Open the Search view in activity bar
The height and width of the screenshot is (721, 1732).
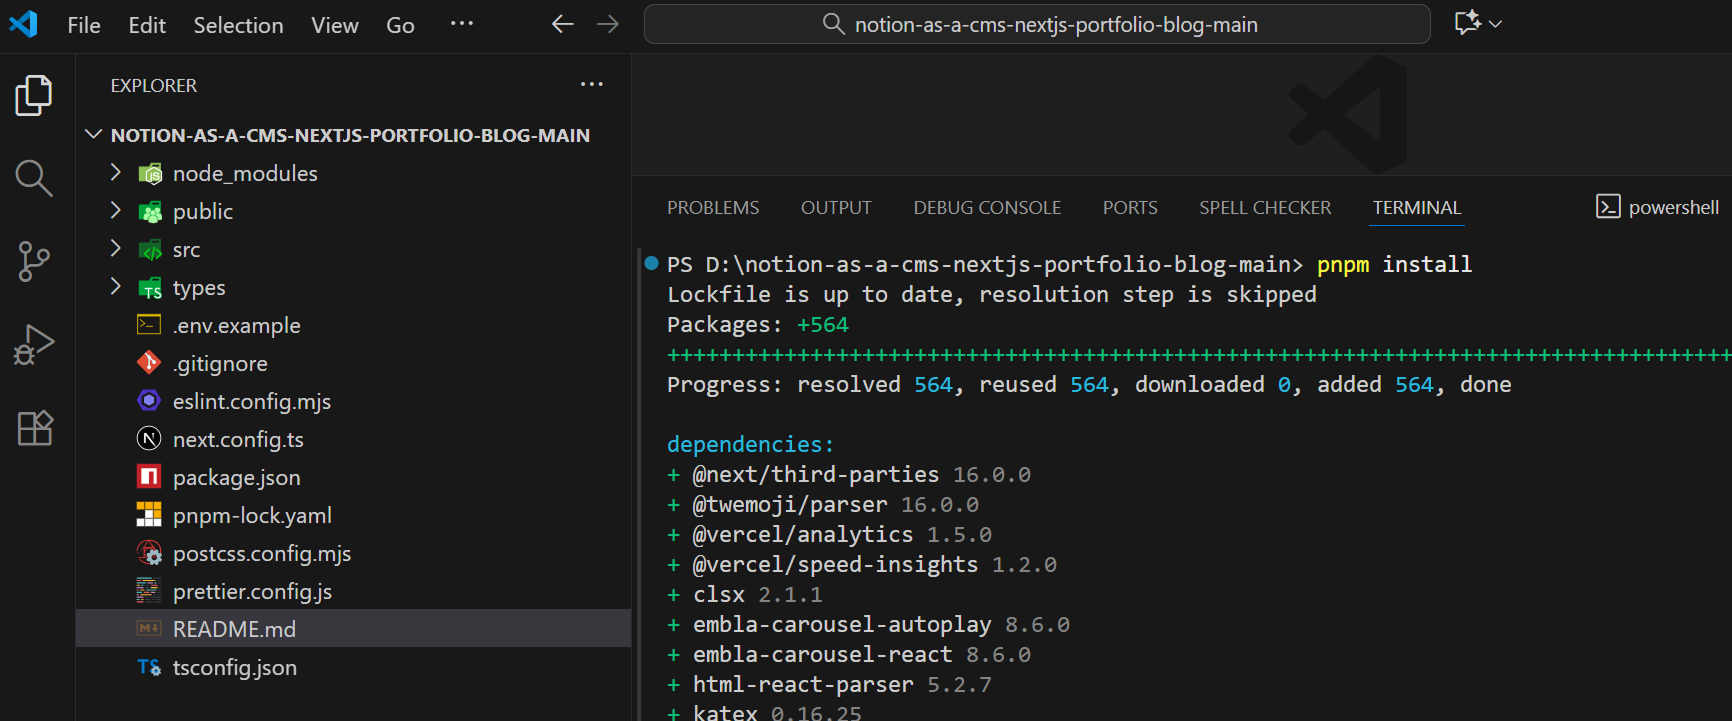coord(34,179)
